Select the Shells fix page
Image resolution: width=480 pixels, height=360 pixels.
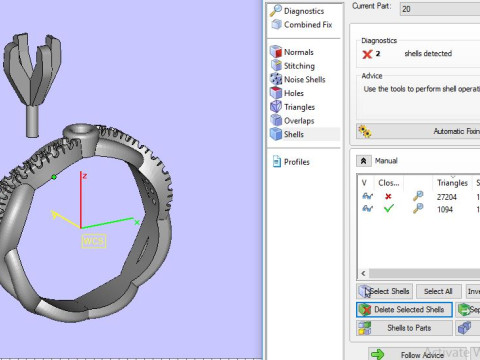[x=287, y=134]
